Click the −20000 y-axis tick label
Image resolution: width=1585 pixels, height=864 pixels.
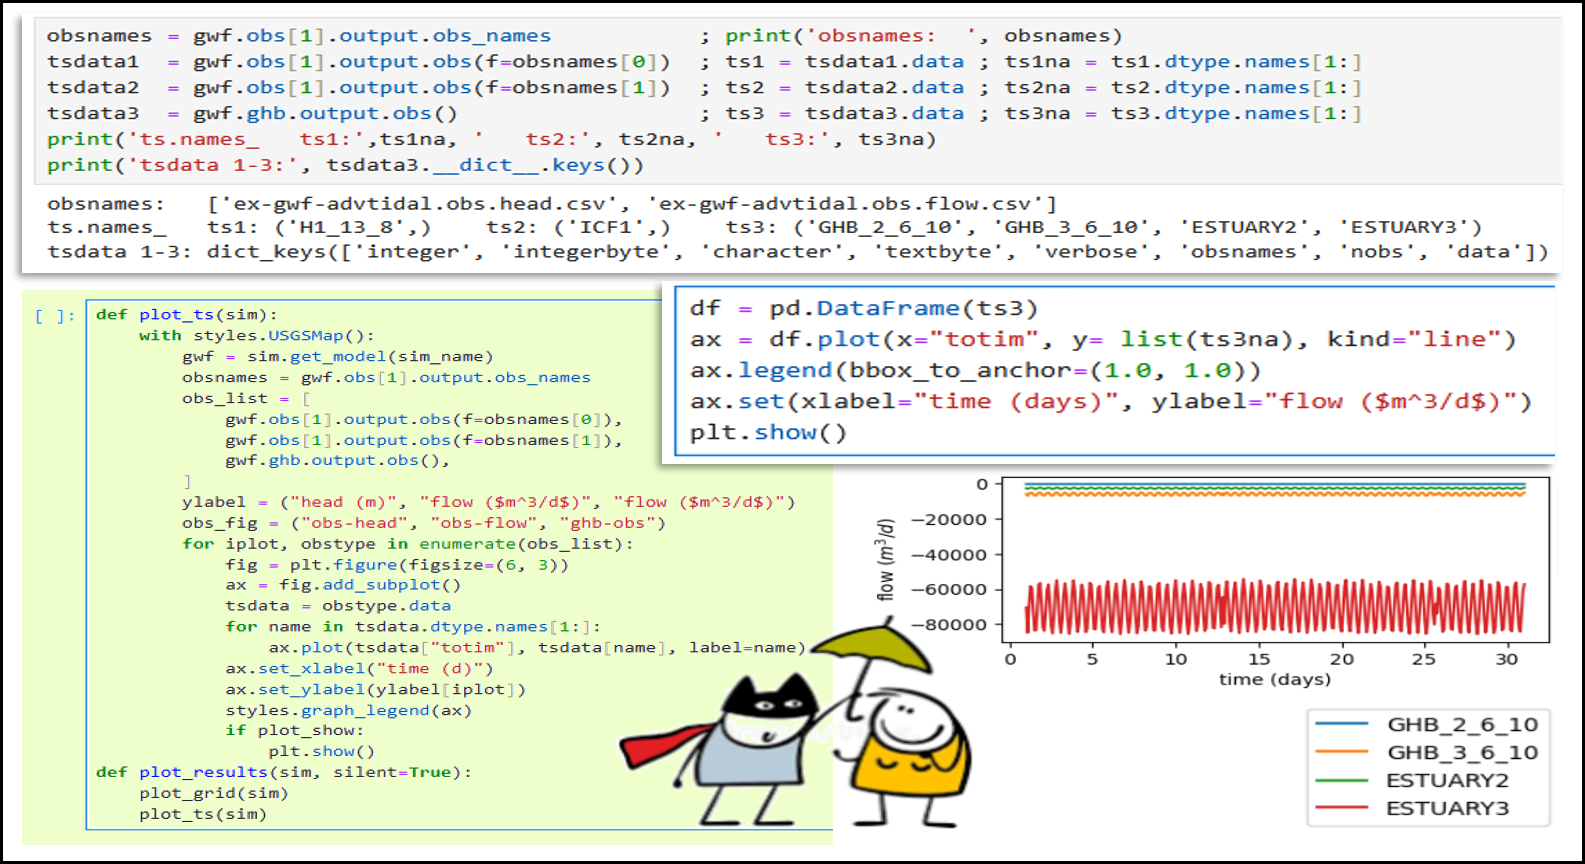coord(949,520)
